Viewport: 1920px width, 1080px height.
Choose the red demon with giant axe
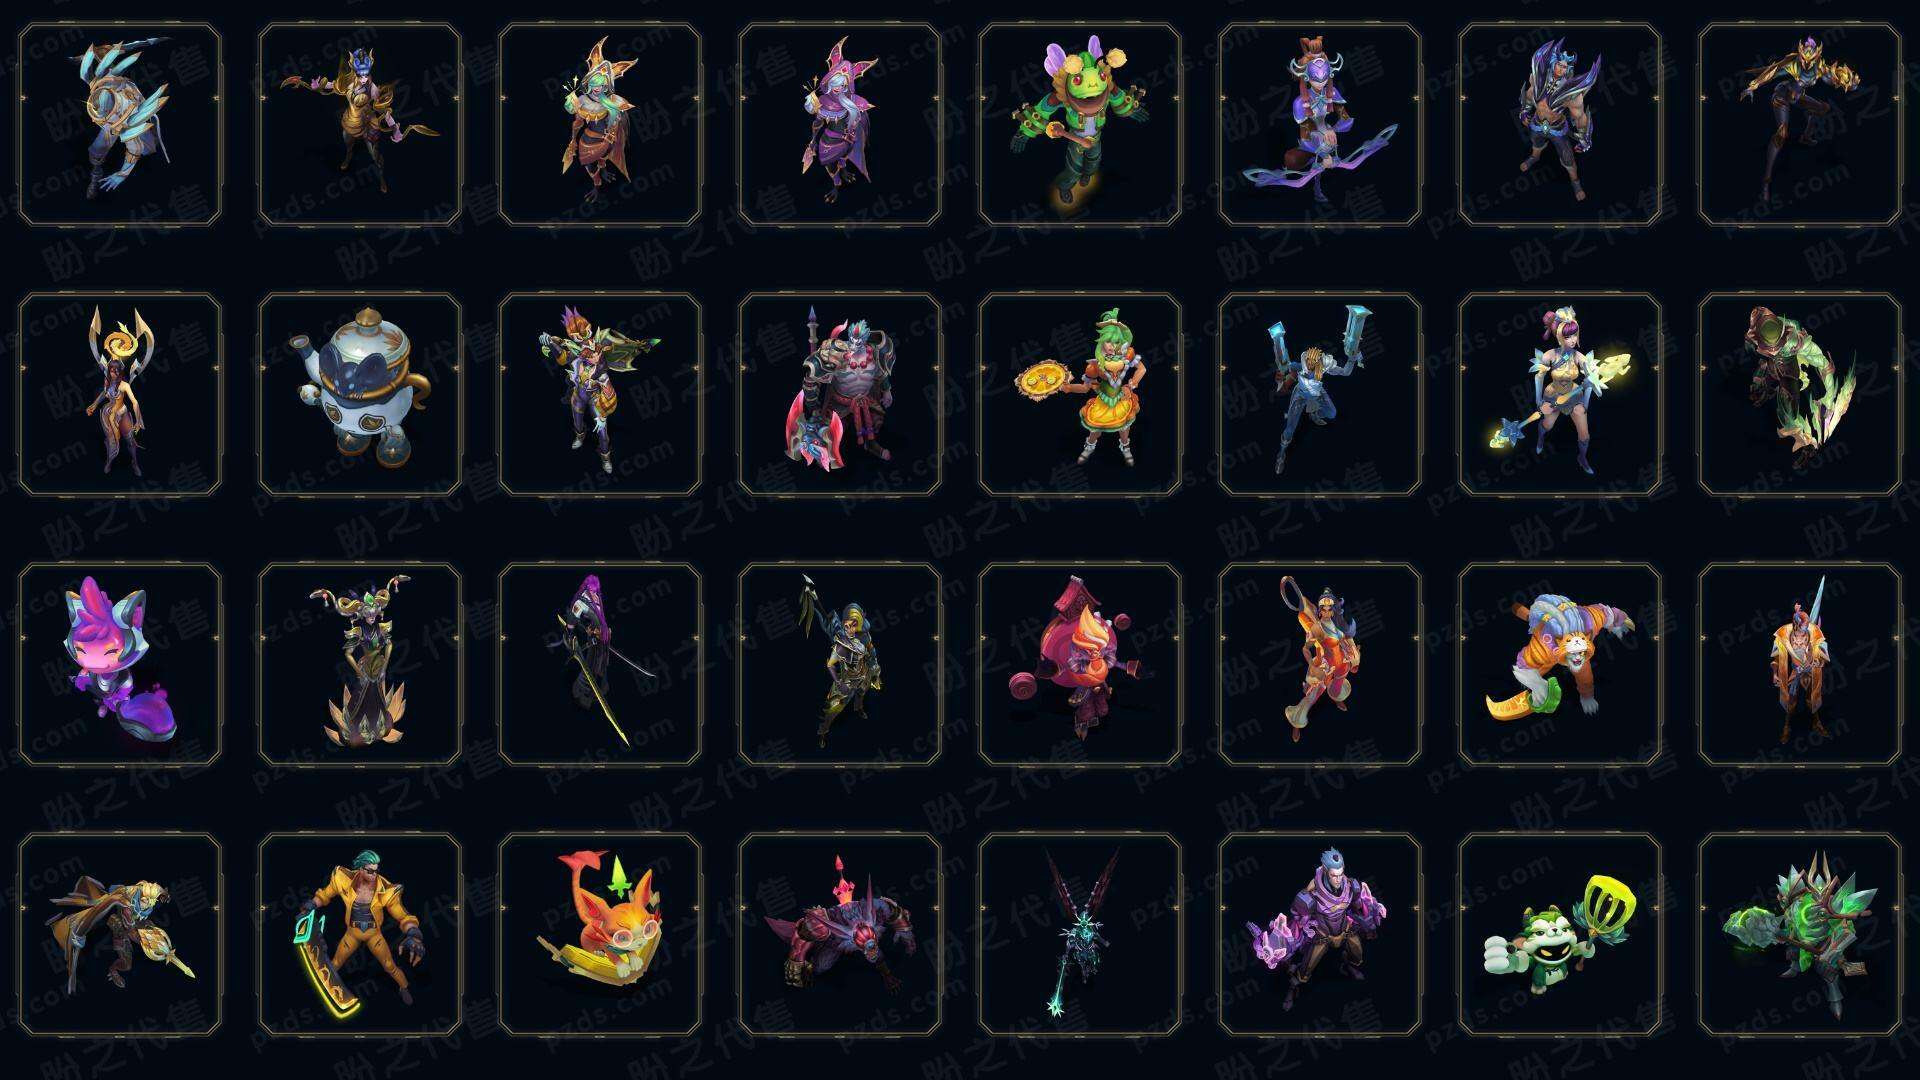pyautogui.click(x=840, y=394)
